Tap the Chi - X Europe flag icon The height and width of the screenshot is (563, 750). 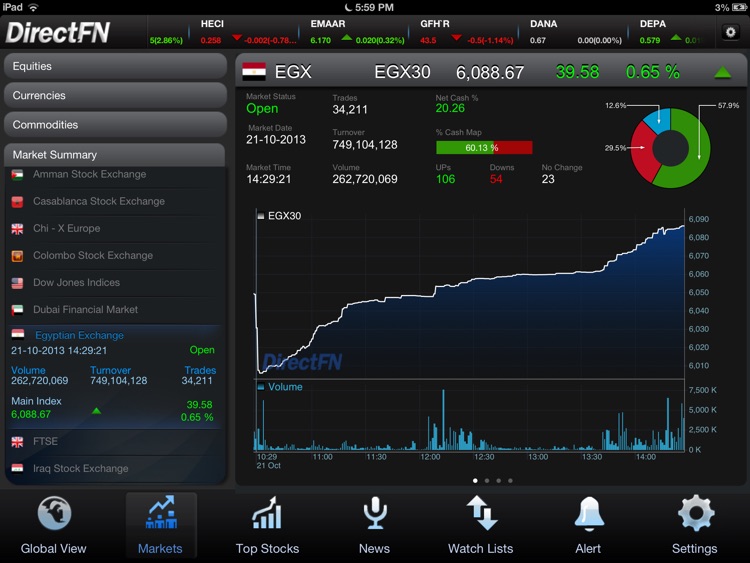click(17, 229)
